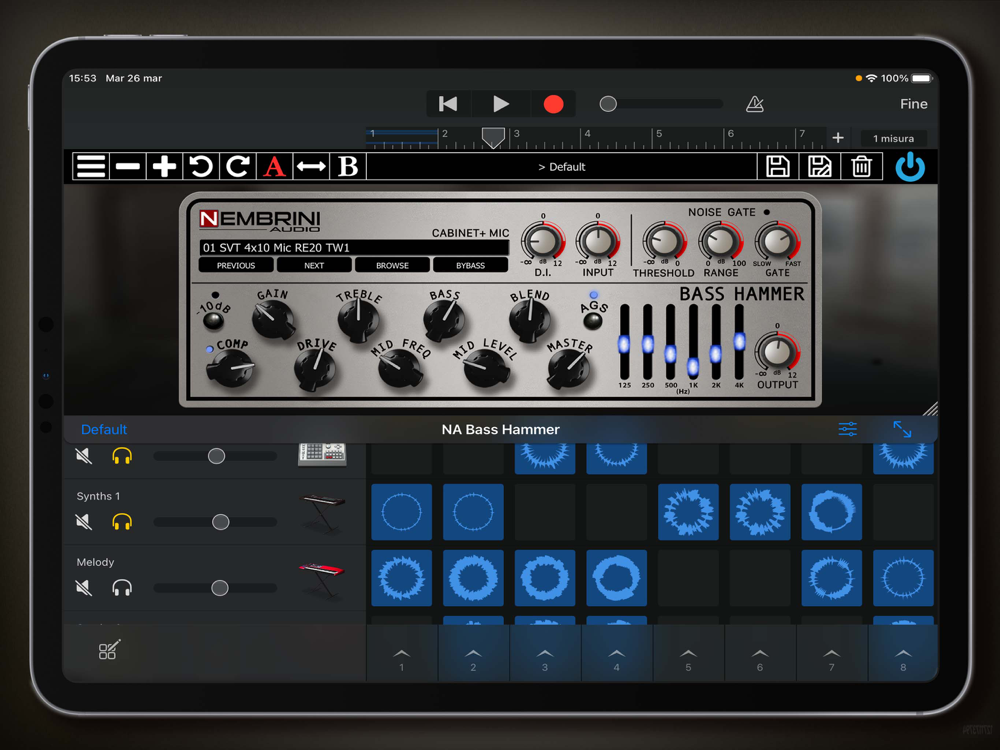
Task: Click the Save As preset icon
Action: 820,166
